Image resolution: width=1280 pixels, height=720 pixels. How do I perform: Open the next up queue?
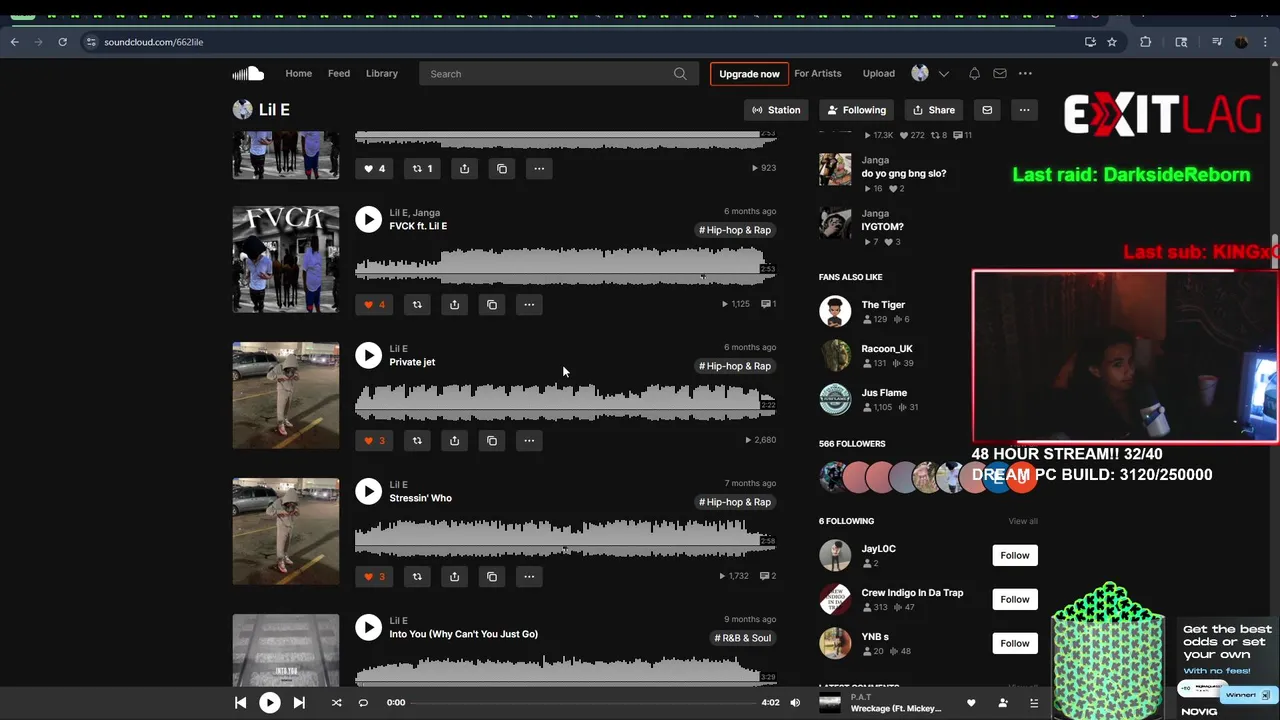[x=1034, y=703]
